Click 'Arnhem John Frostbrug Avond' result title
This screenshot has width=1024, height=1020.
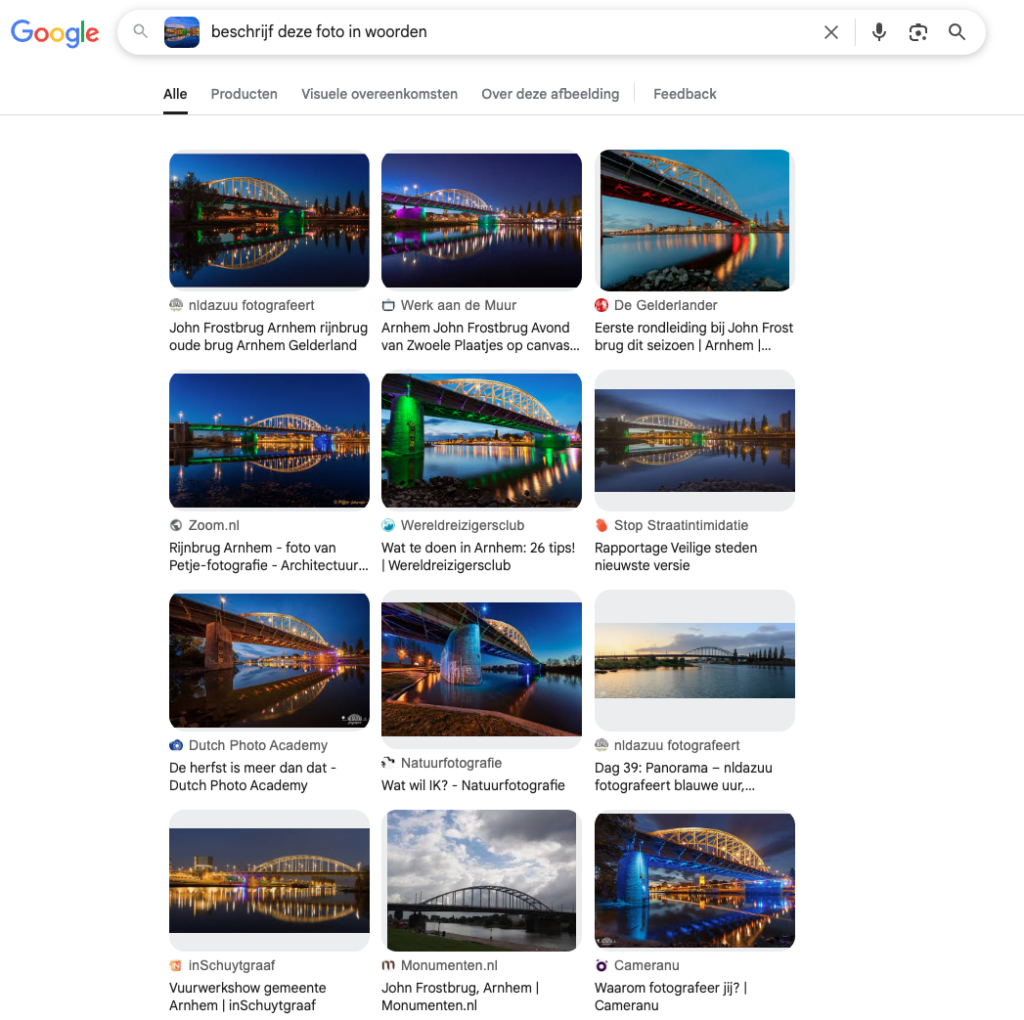coord(480,336)
